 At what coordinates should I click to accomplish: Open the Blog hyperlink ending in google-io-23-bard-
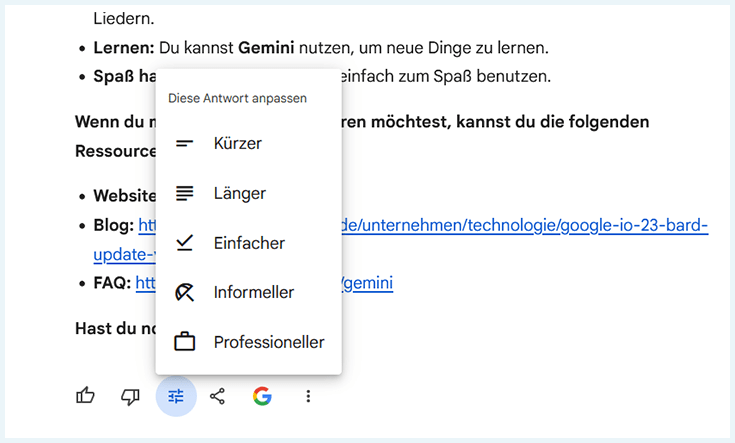tap(525, 225)
